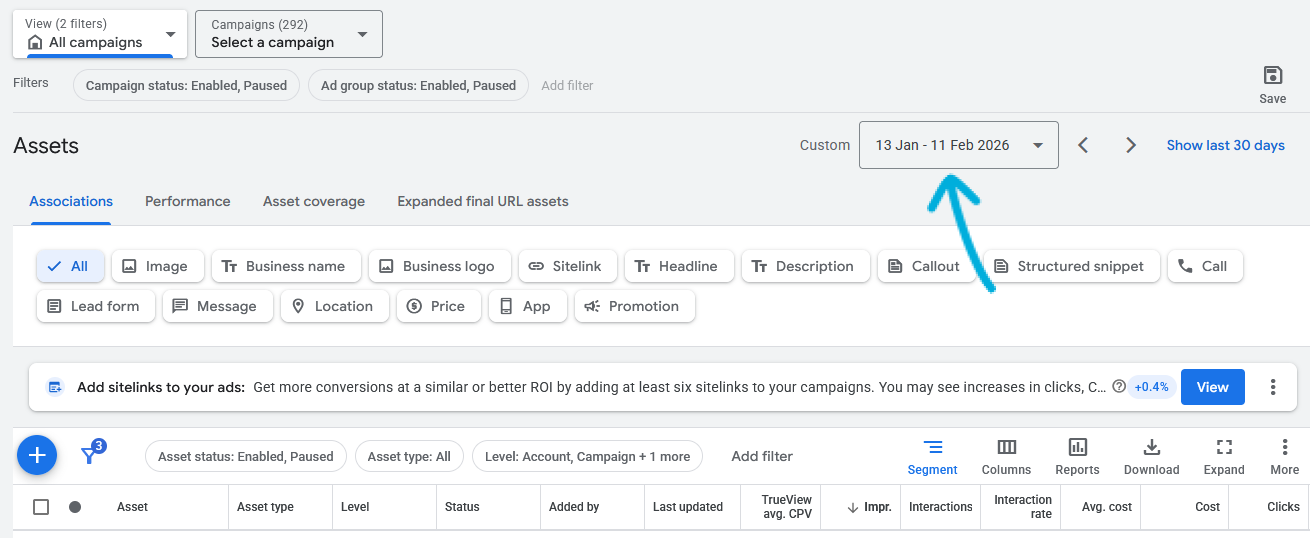Select the Image asset type chip
The image size is (1310, 538).
click(155, 266)
